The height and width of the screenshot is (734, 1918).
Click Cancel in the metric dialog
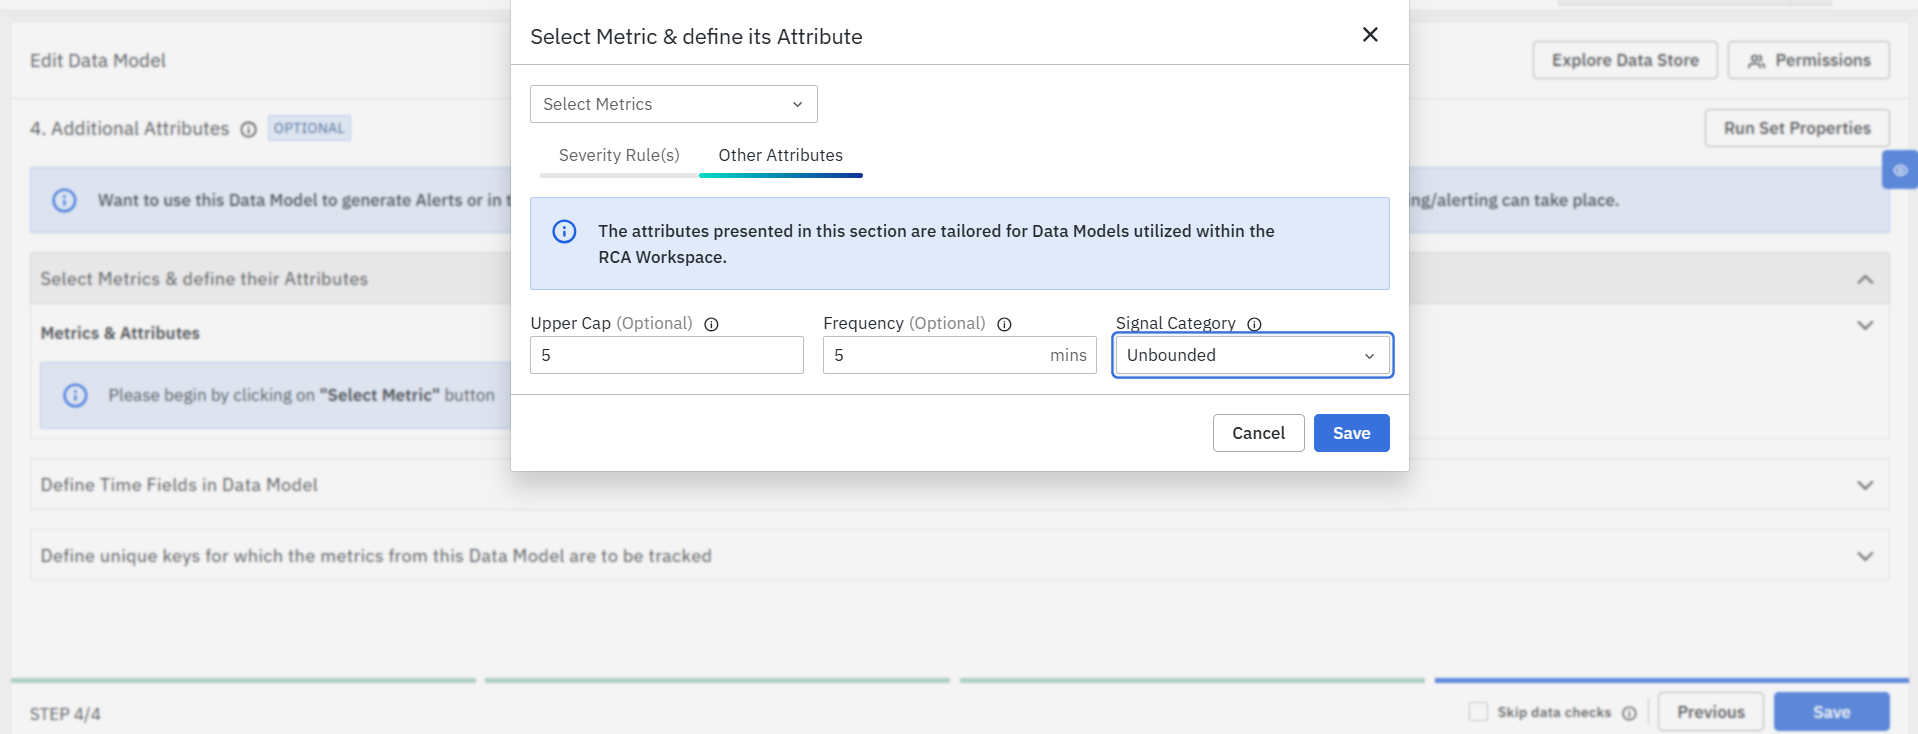[x=1258, y=433]
